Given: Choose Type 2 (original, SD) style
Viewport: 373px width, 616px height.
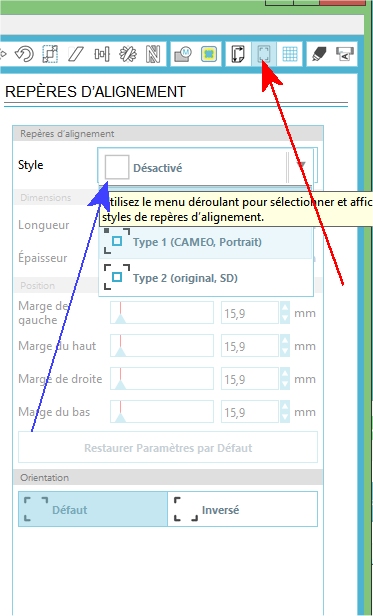Looking at the screenshot, I should click(x=206, y=278).
